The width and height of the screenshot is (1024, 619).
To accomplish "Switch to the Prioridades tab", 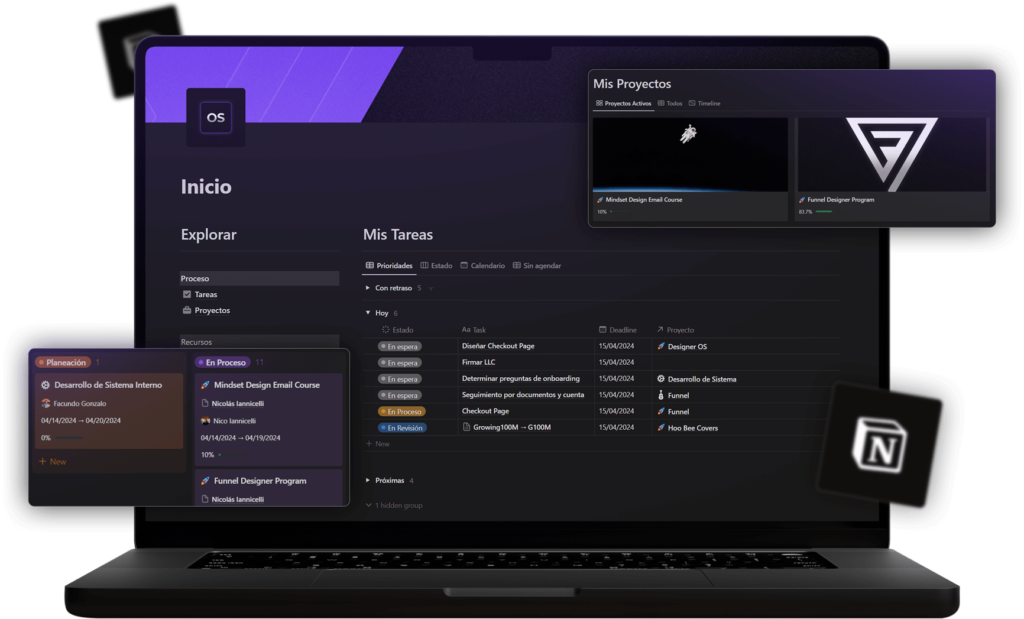I will [x=389, y=266].
